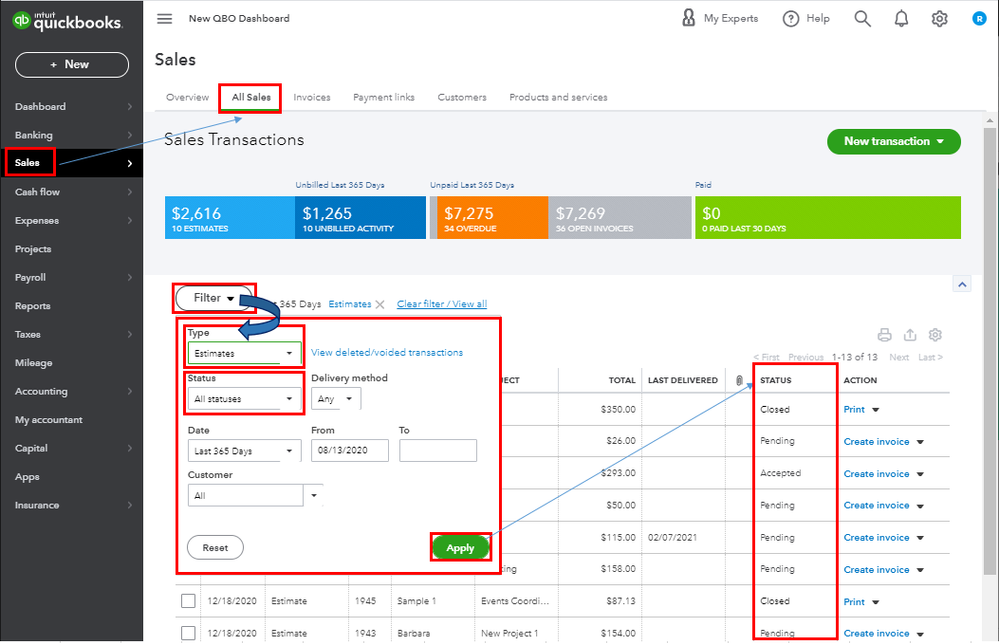Click the $2,616 Estimates tile
This screenshot has height=643, width=999.
[230, 218]
